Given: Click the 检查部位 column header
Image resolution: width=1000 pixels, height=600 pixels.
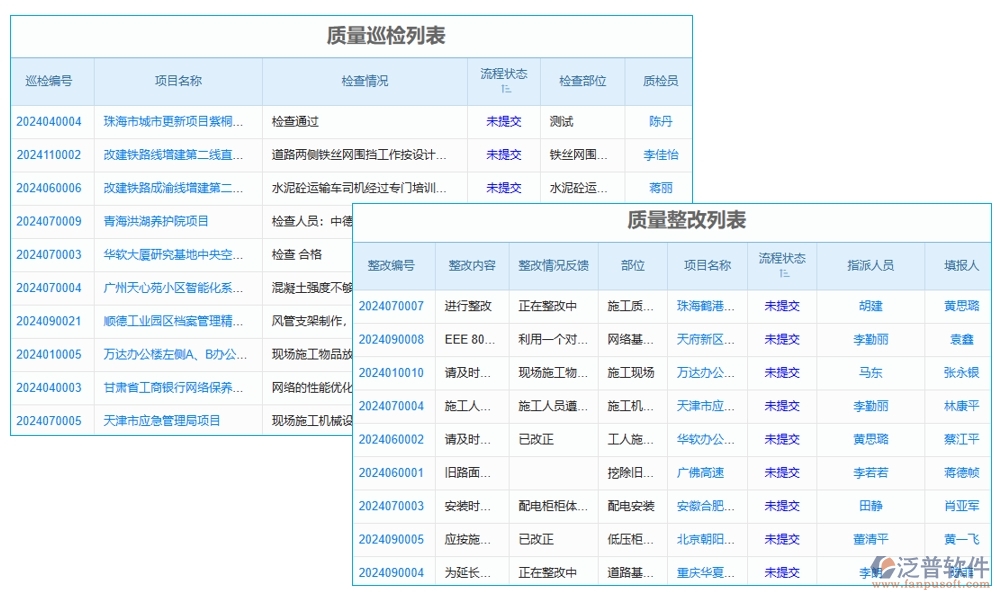Looking at the screenshot, I should 581,81.
